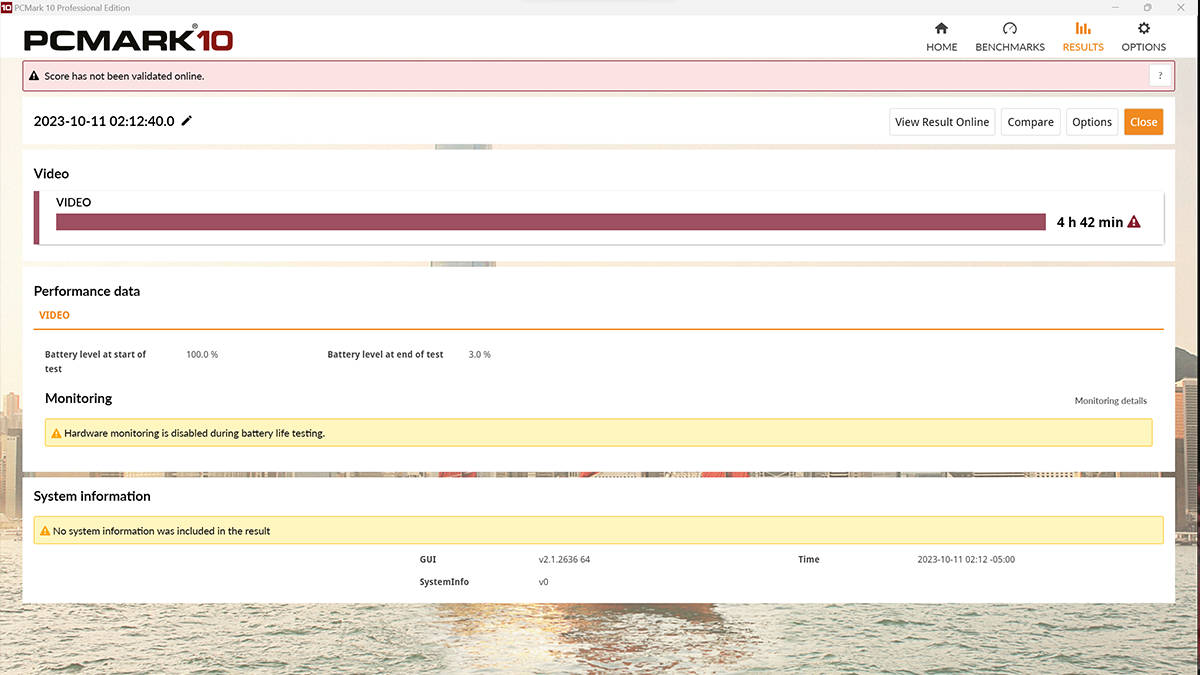Open the Benchmarks gauge icon
This screenshot has width=1200, height=675.
click(x=1009, y=29)
